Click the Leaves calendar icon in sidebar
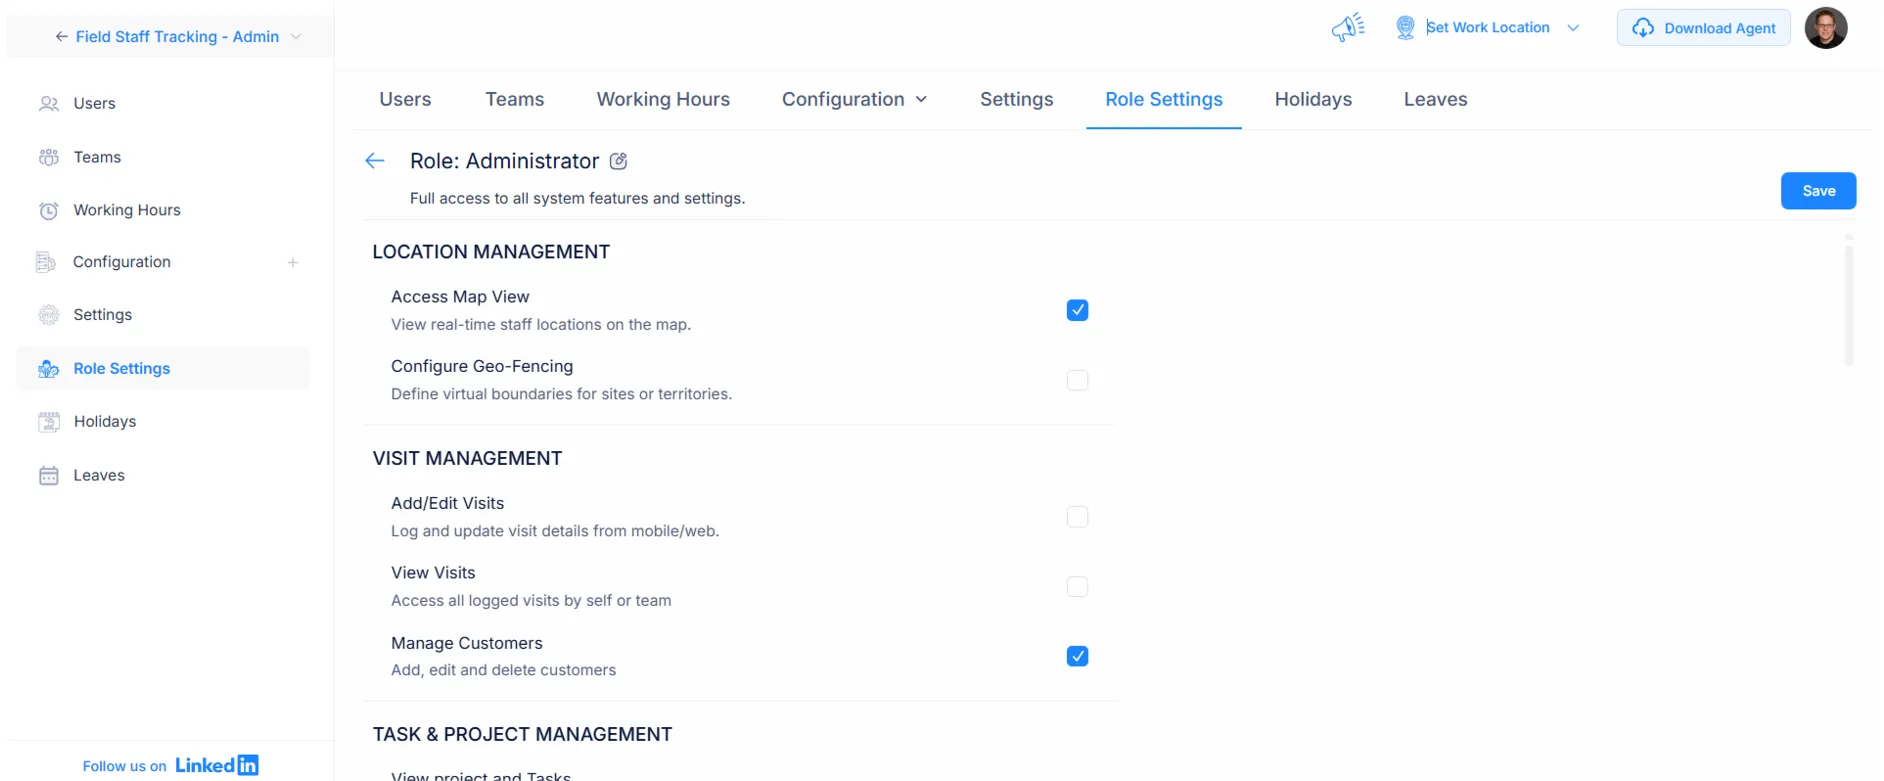 [48, 476]
